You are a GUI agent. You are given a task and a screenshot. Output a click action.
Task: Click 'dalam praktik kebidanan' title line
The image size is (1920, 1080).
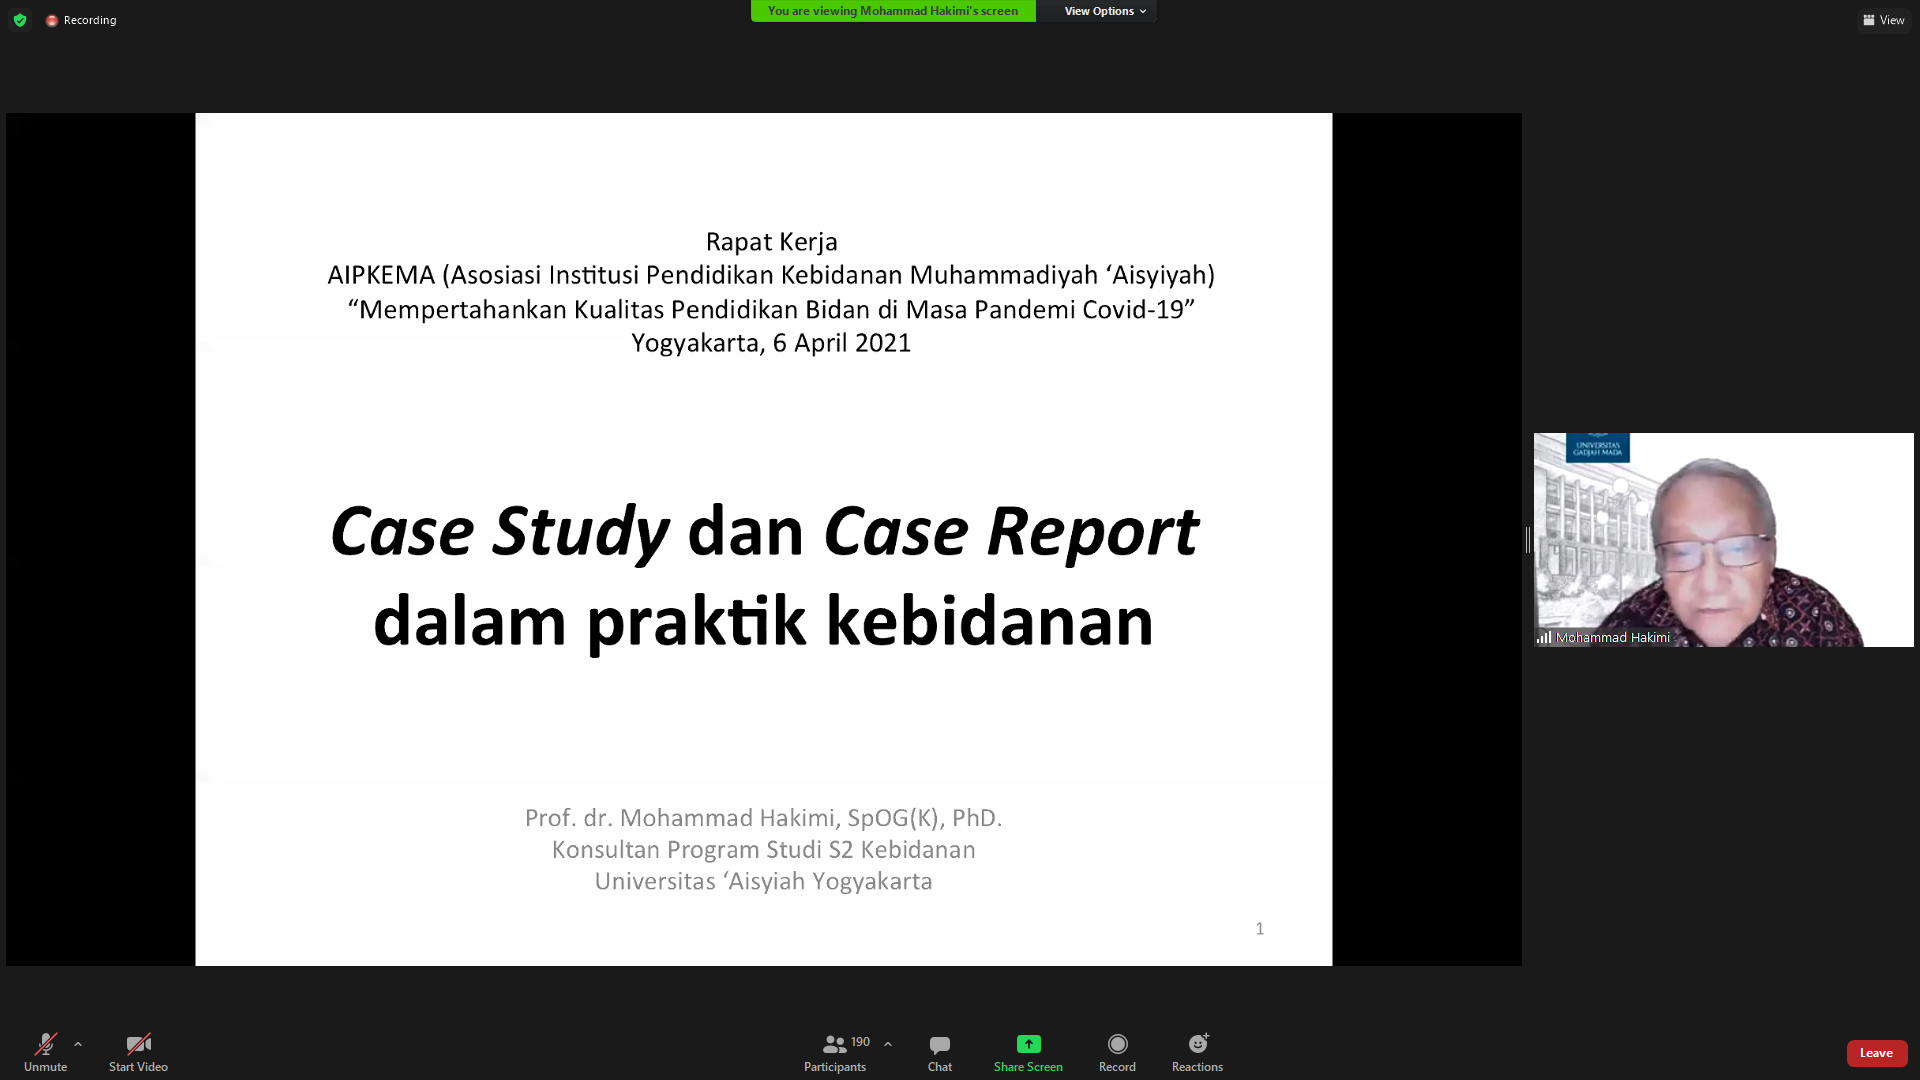(763, 621)
